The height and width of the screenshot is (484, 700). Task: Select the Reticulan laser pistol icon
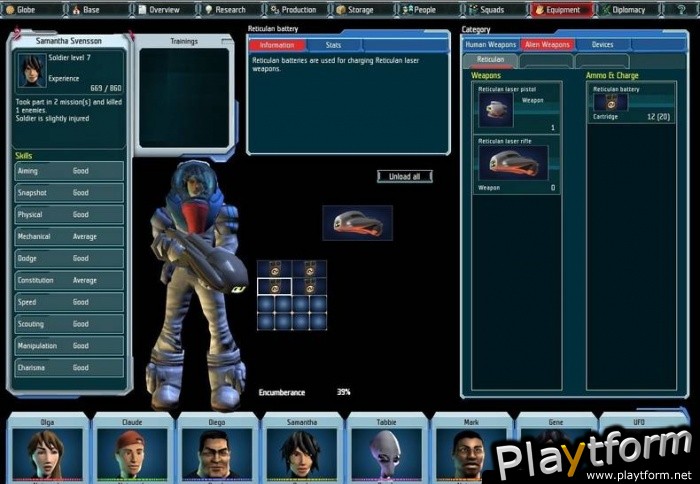click(x=496, y=110)
